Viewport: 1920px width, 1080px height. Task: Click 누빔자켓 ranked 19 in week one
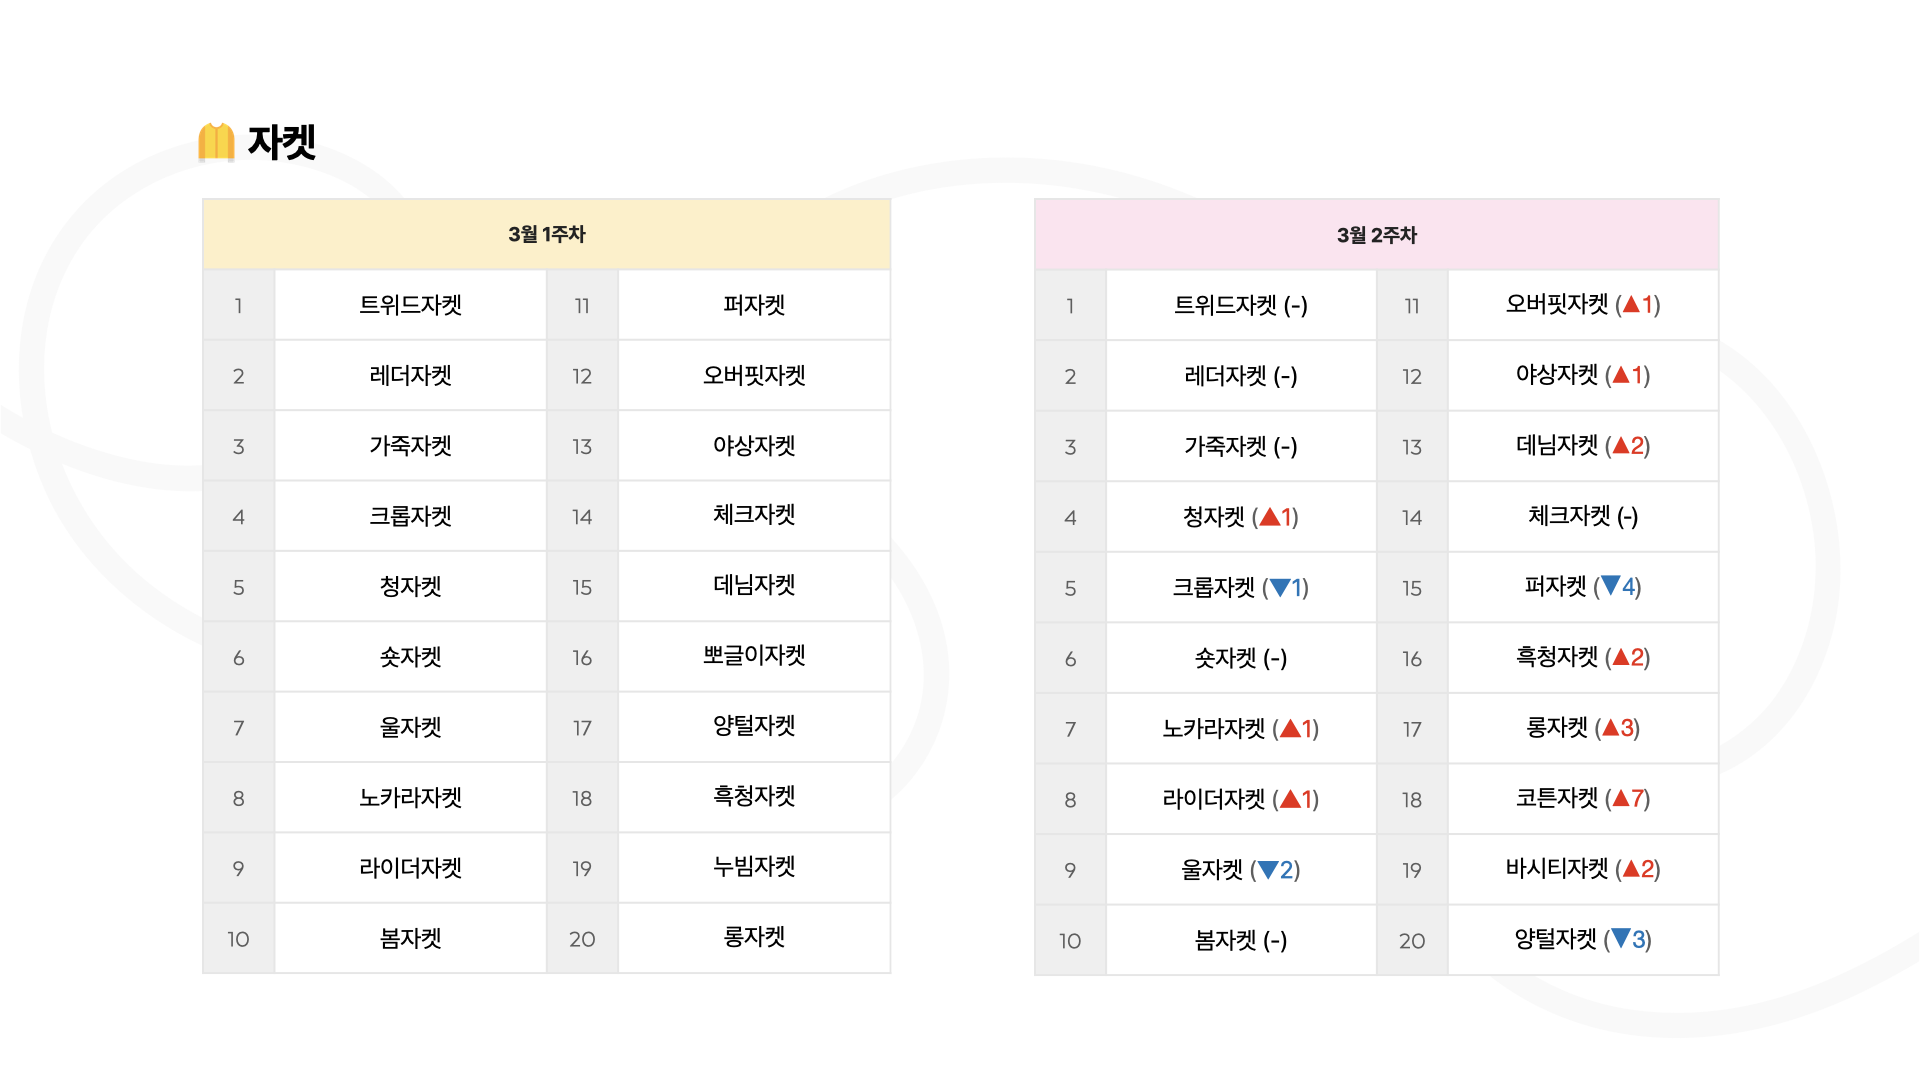pos(754,867)
